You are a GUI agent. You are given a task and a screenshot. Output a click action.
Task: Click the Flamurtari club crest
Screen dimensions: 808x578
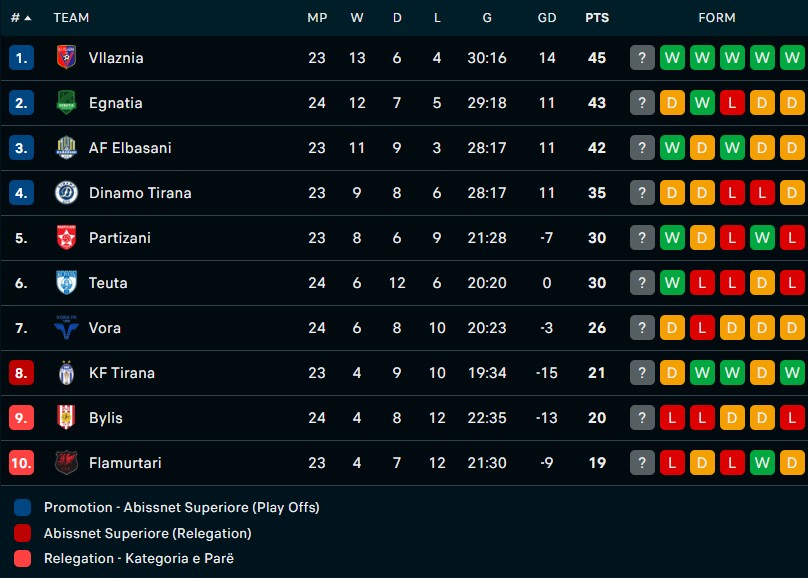(66, 463)
